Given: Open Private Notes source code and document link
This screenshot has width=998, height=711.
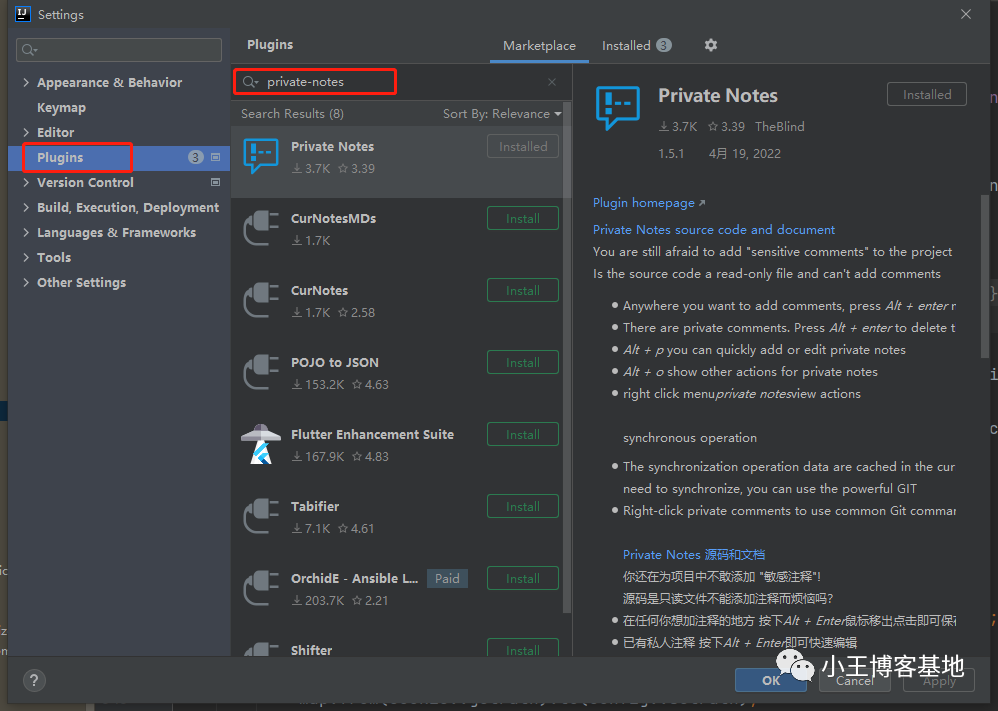Looking at the screenshot, I should (x=713, y=230).
